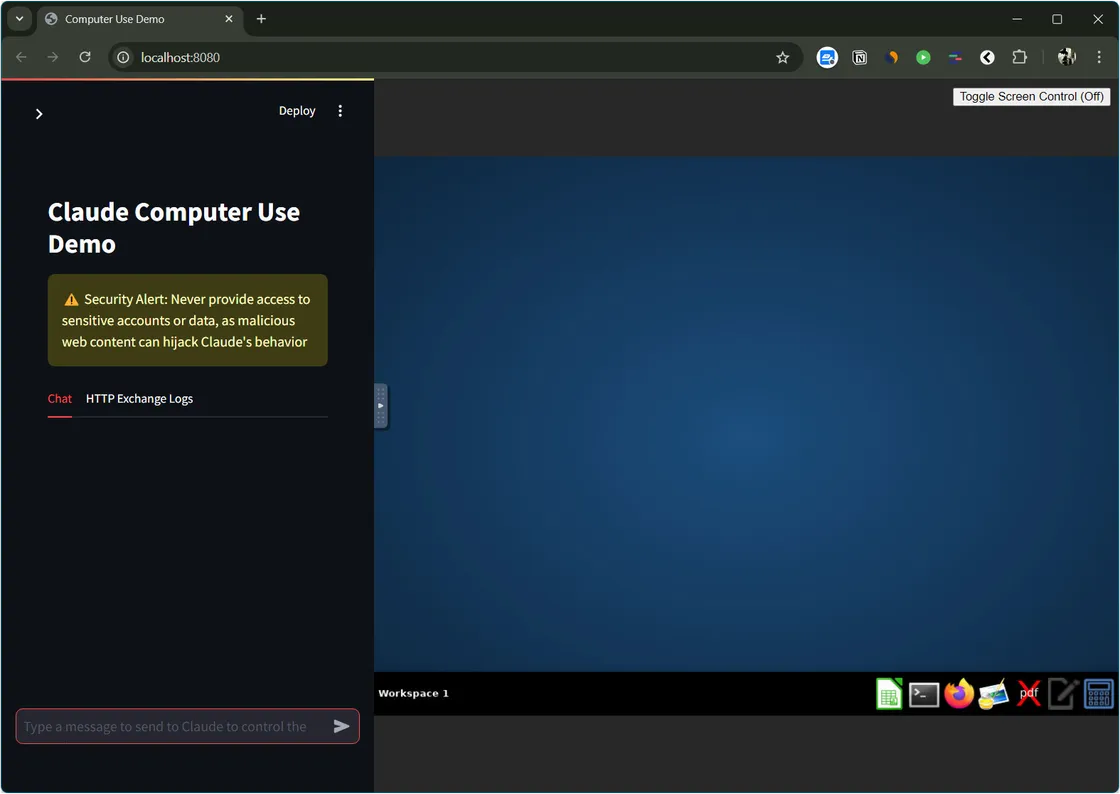This screenshot has width=1120, height=794.
Task: Click the message input field for Claude
Action: pyautogui.click(x=170, y=726)
